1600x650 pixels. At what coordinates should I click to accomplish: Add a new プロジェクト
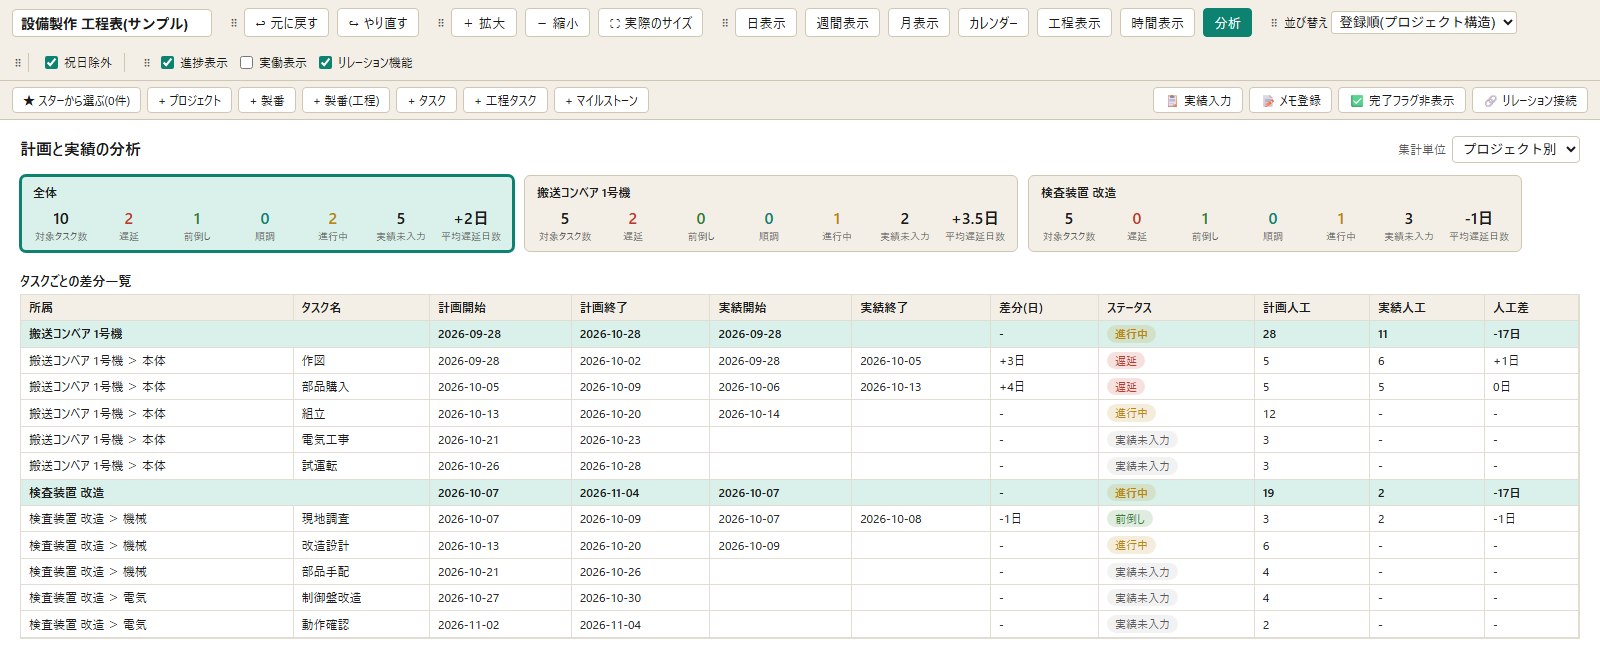click(190, 100)
